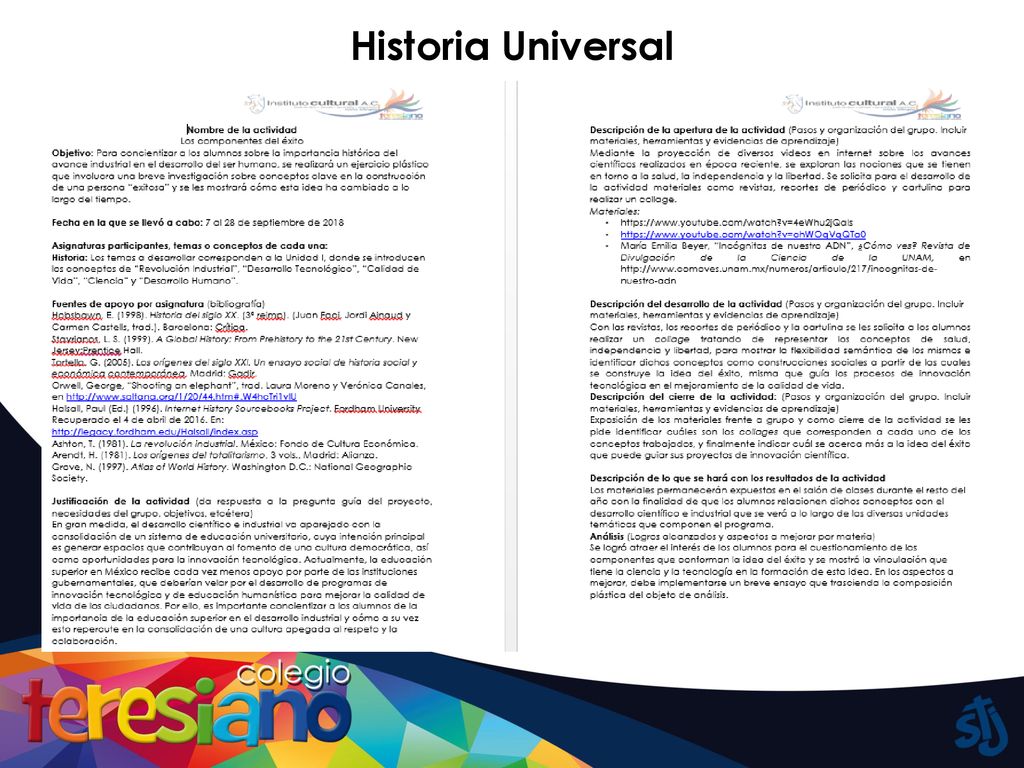Screen dimensions: 1024x768
Task: Click the Materiales label
Action: click(615, 212)
